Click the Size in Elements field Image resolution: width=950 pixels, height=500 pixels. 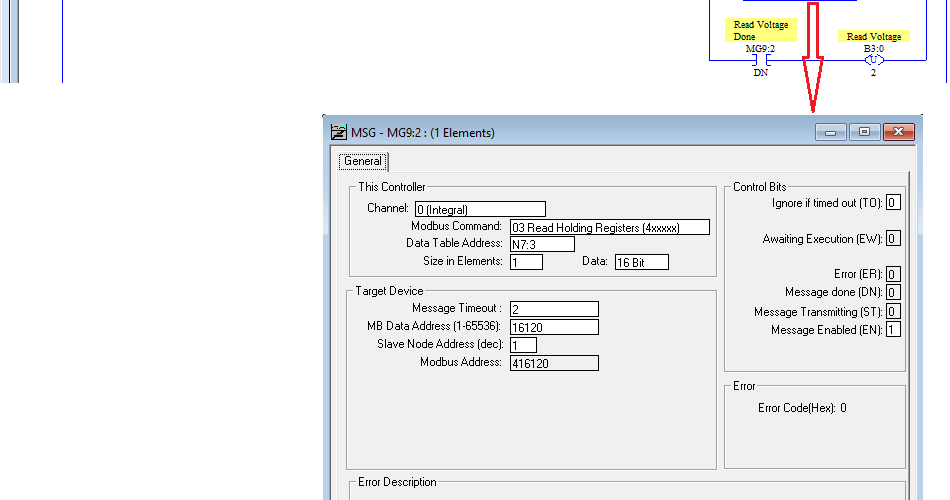(526, 262)
